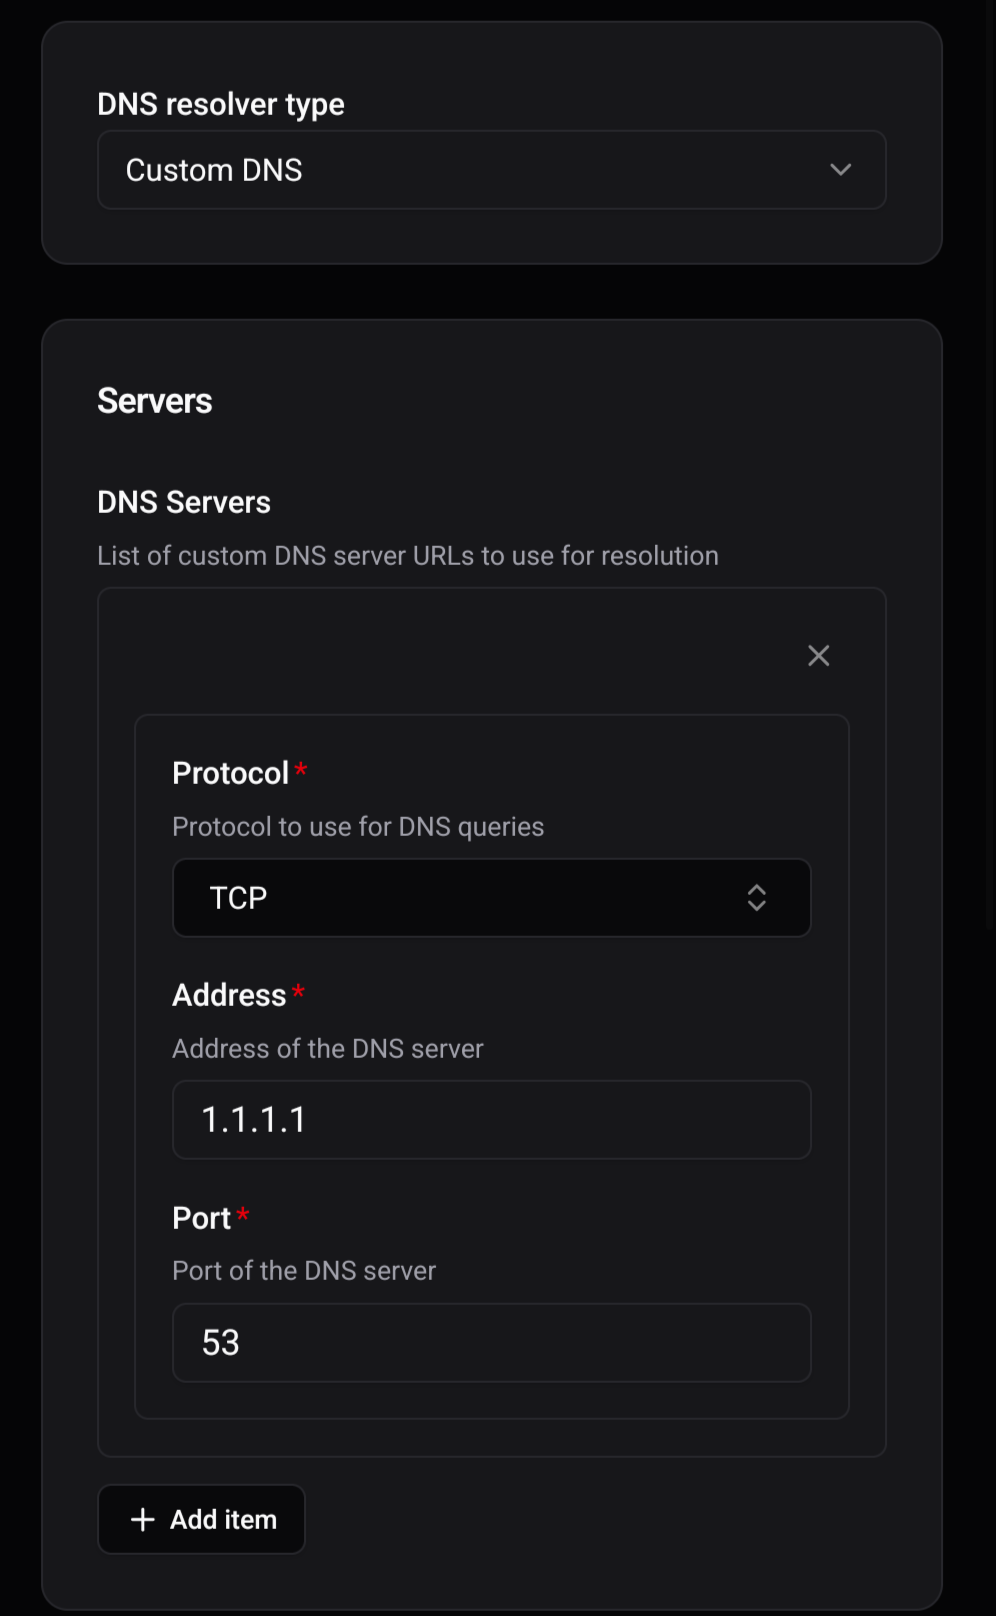Viewport: 996px width, 1616px height.
Task: Click the chevron arrow beside Custom DNS
Action: point(840,170)
